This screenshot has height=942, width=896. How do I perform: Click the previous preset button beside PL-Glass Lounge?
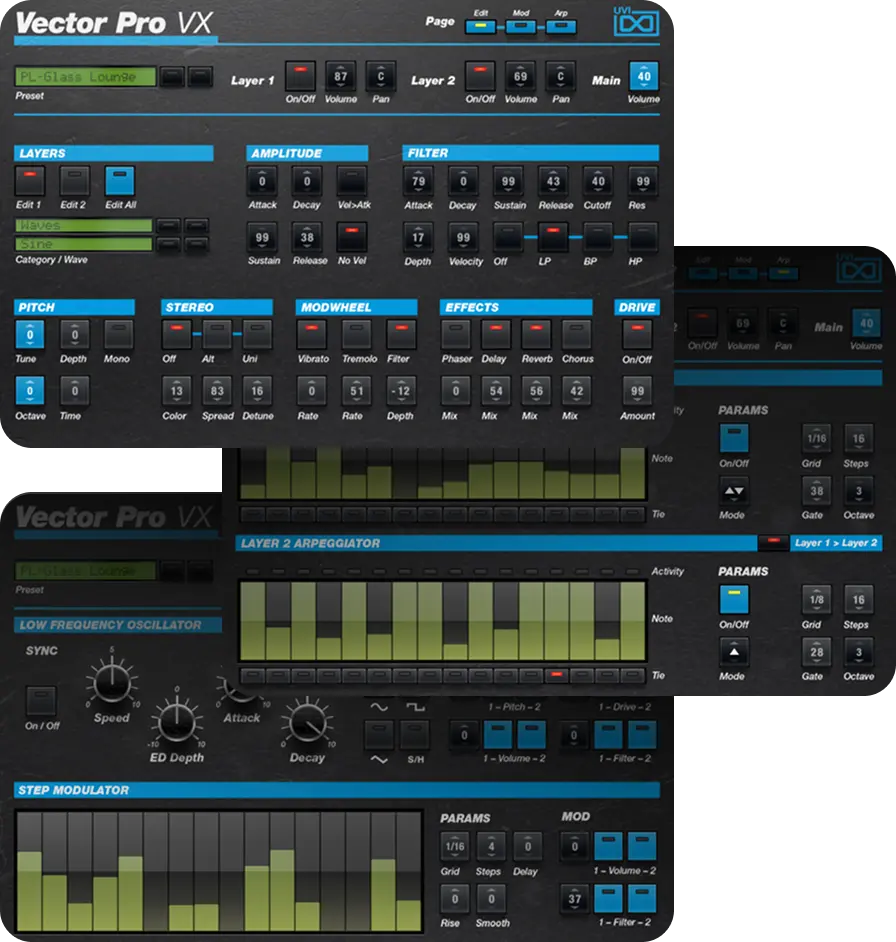(172, 77)
